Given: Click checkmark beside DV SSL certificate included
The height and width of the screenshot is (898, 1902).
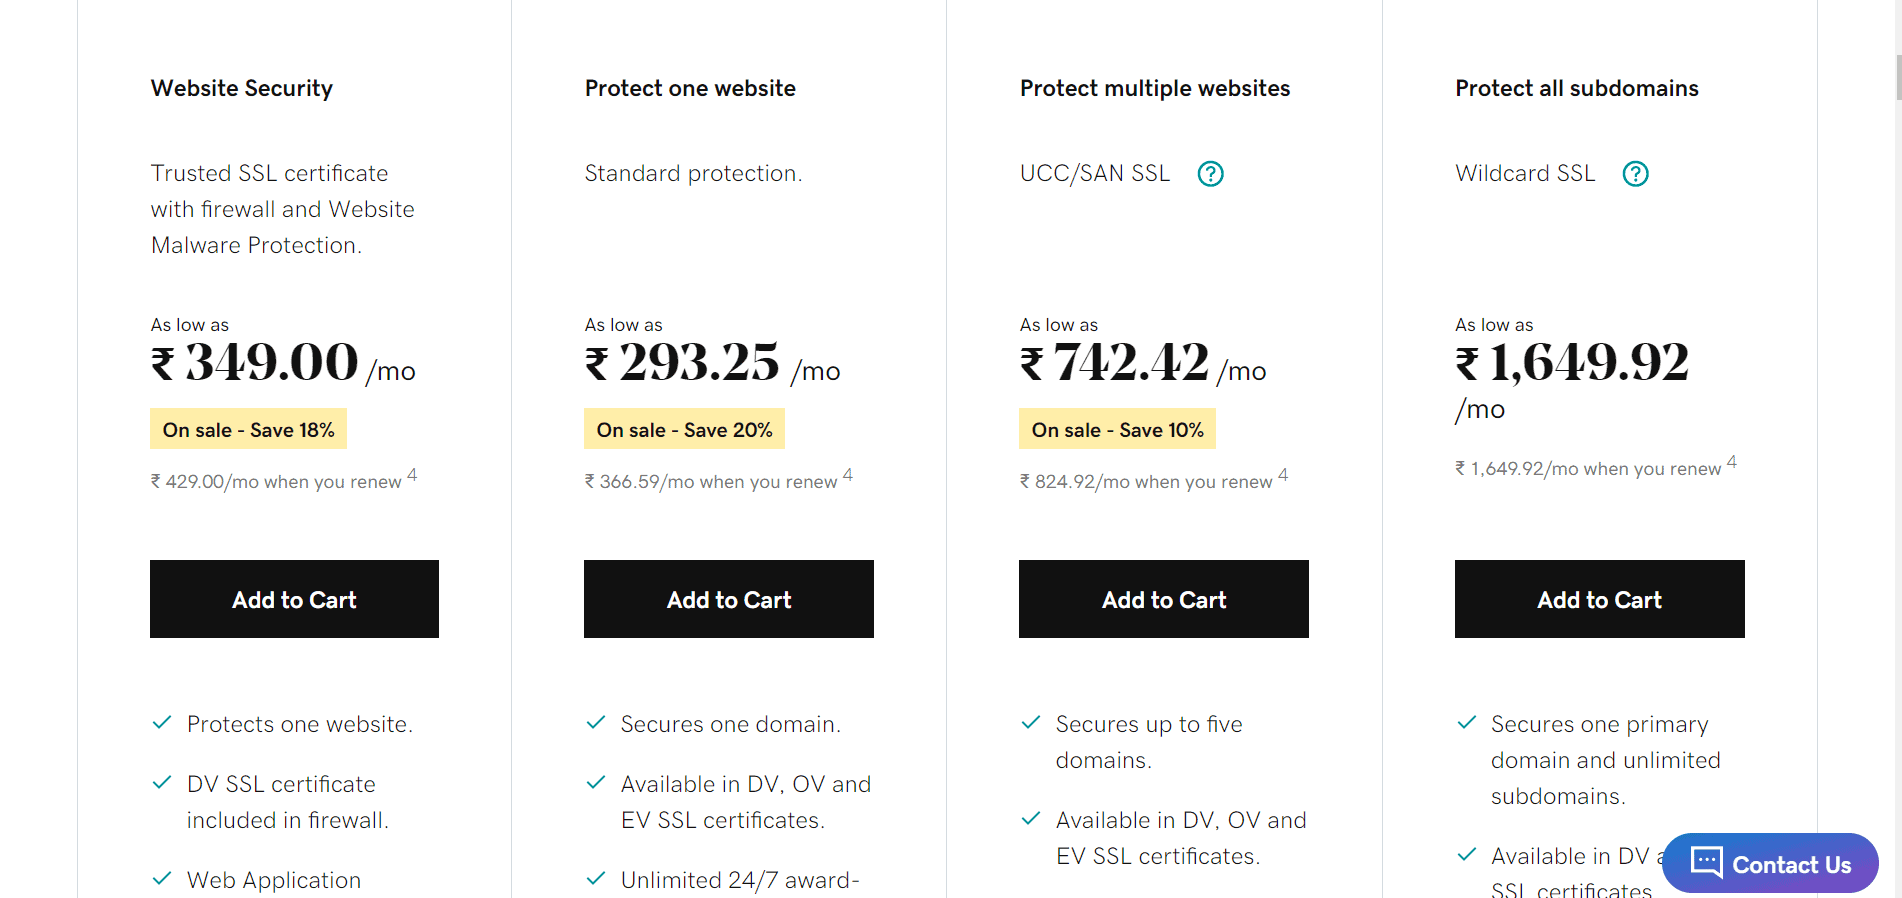Looking at the screenshot, I should tap(162, 783).
